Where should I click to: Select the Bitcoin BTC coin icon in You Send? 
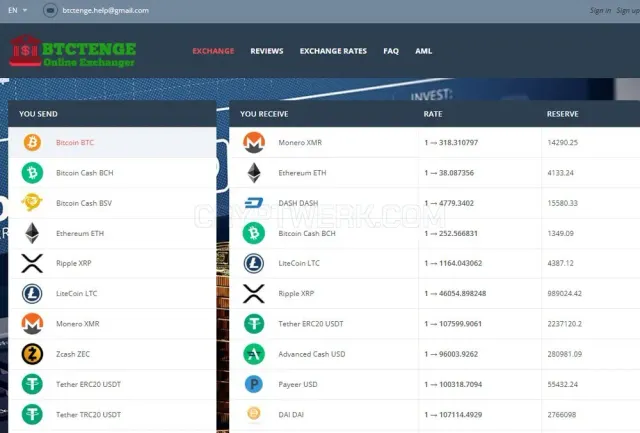32,142
